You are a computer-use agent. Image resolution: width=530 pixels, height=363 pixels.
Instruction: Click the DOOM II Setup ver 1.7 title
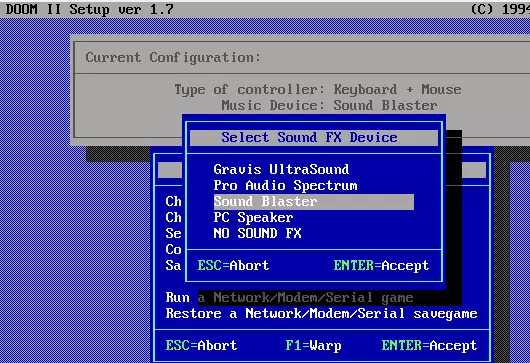click(x=90, y=9)
